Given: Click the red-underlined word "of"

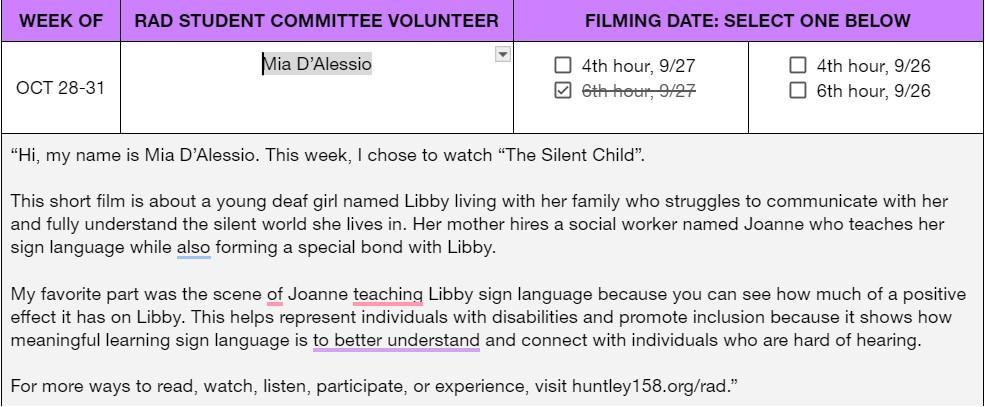Looking at the screenshot, I should 274,295.
